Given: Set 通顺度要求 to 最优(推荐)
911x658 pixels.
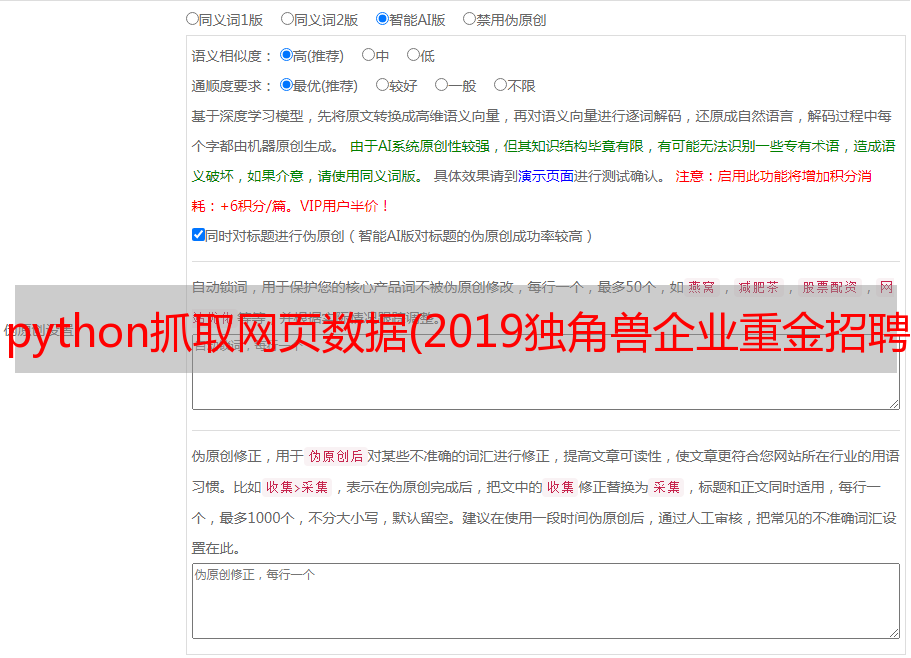Looking at the screenshot, I should point(286,85).
